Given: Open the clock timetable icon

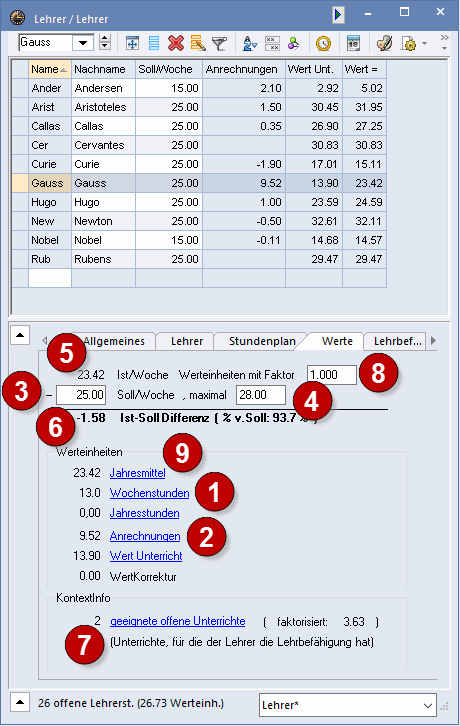Looking at the screenshot, I should pos(323,43).
